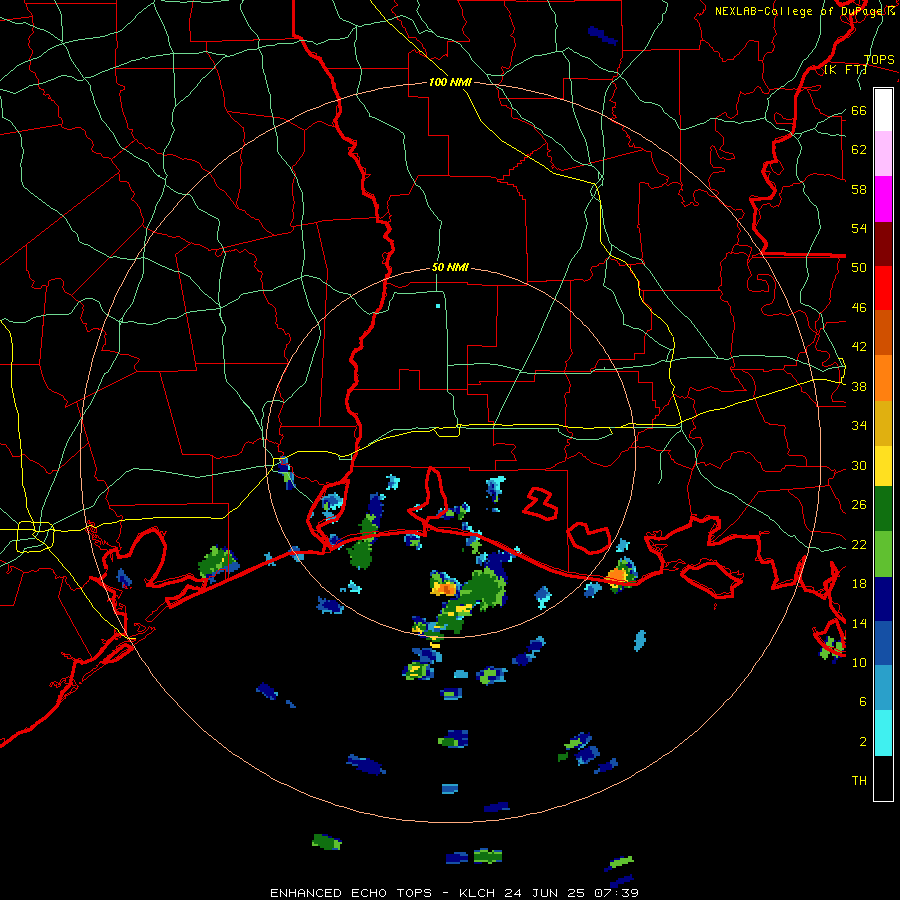Click the white swatch on the tops legend
The height and width of the screenshot is (900, 900).
883,110
